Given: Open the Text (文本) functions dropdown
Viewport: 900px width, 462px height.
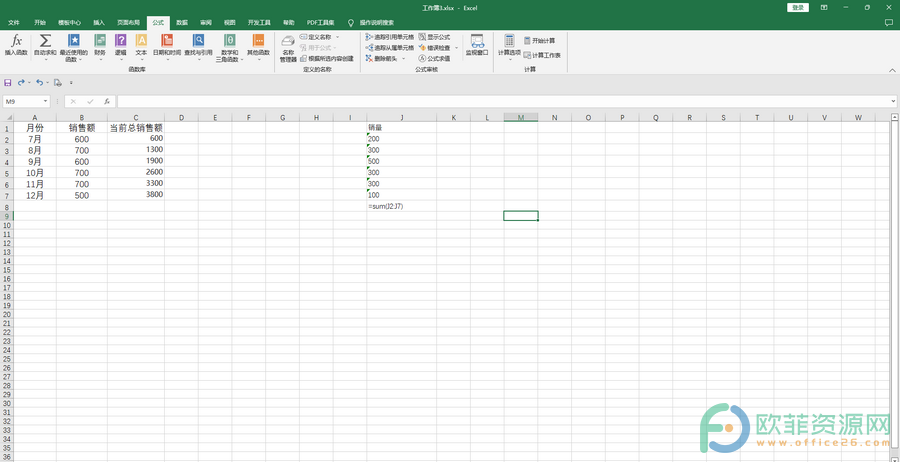Looking at the screenshot, I should coord(141,48).
